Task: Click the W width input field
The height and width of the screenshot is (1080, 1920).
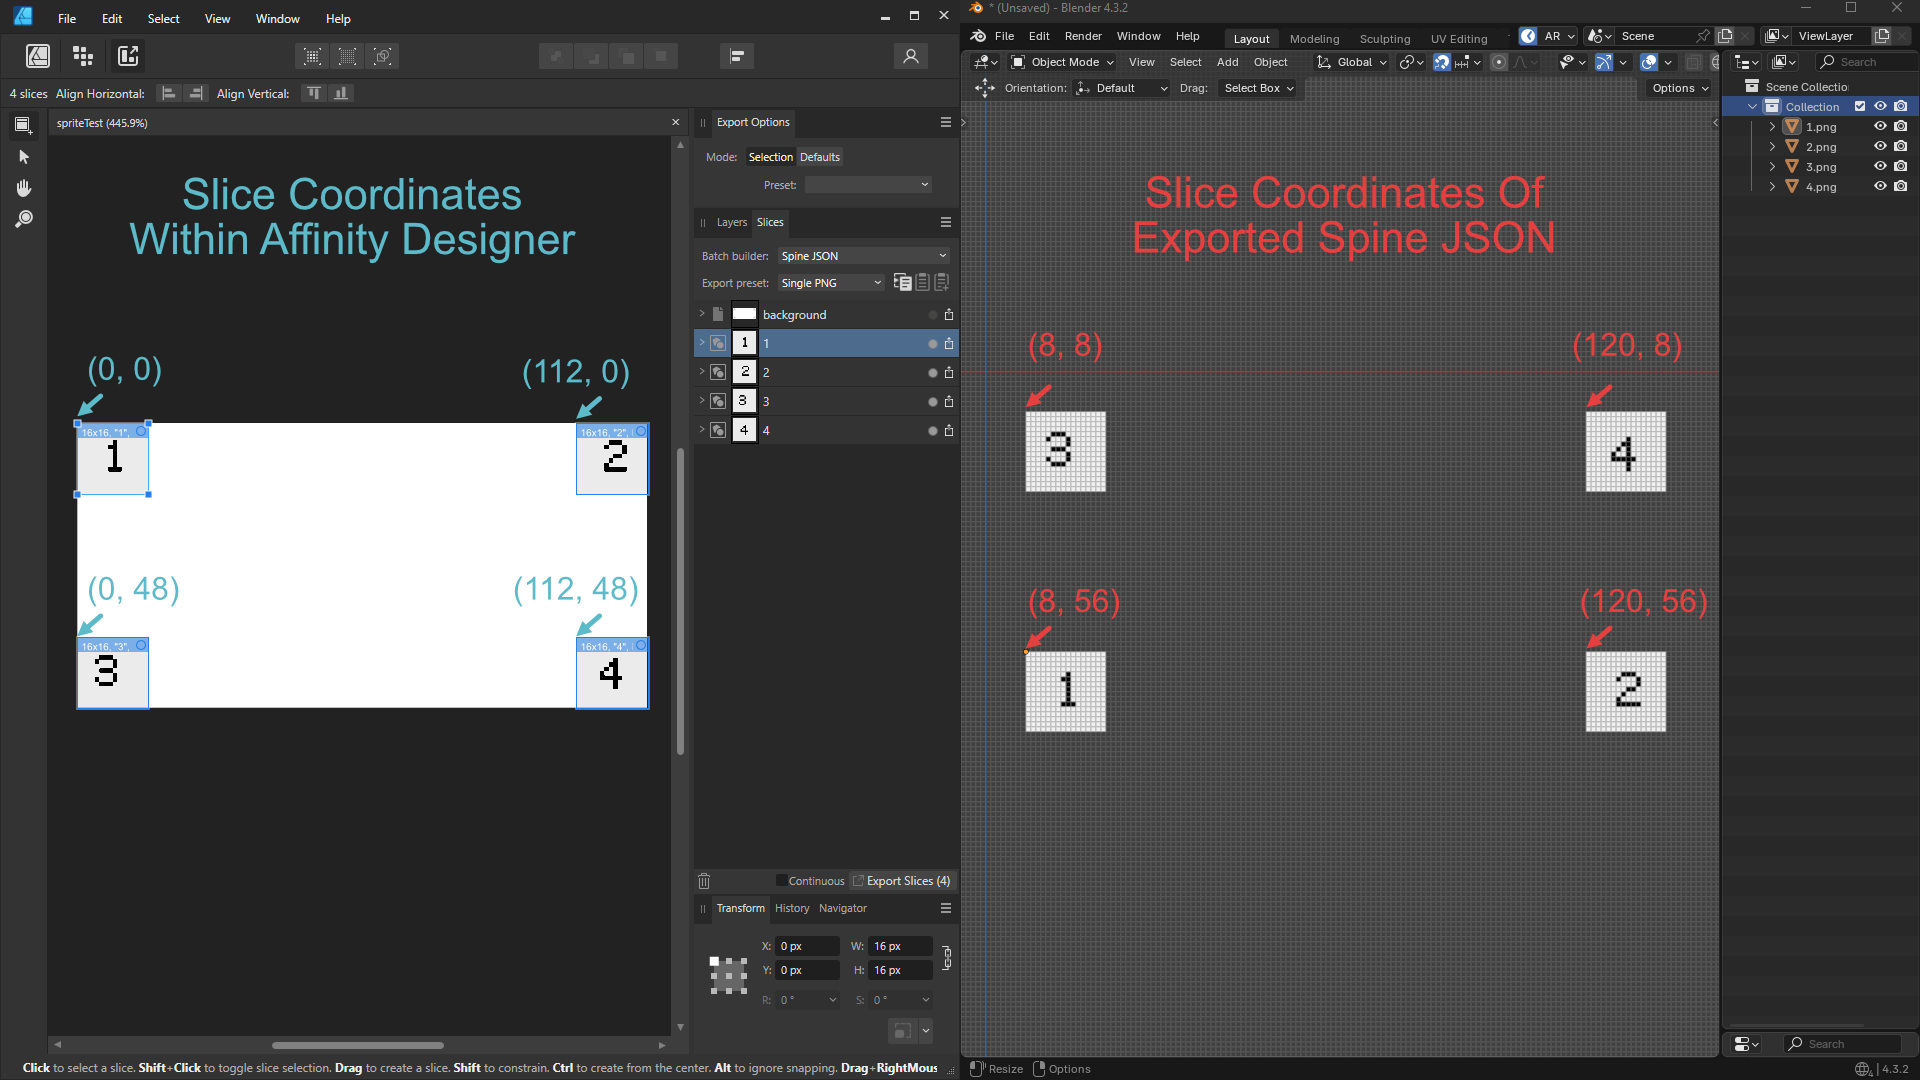Action: [x=900, y=946]
